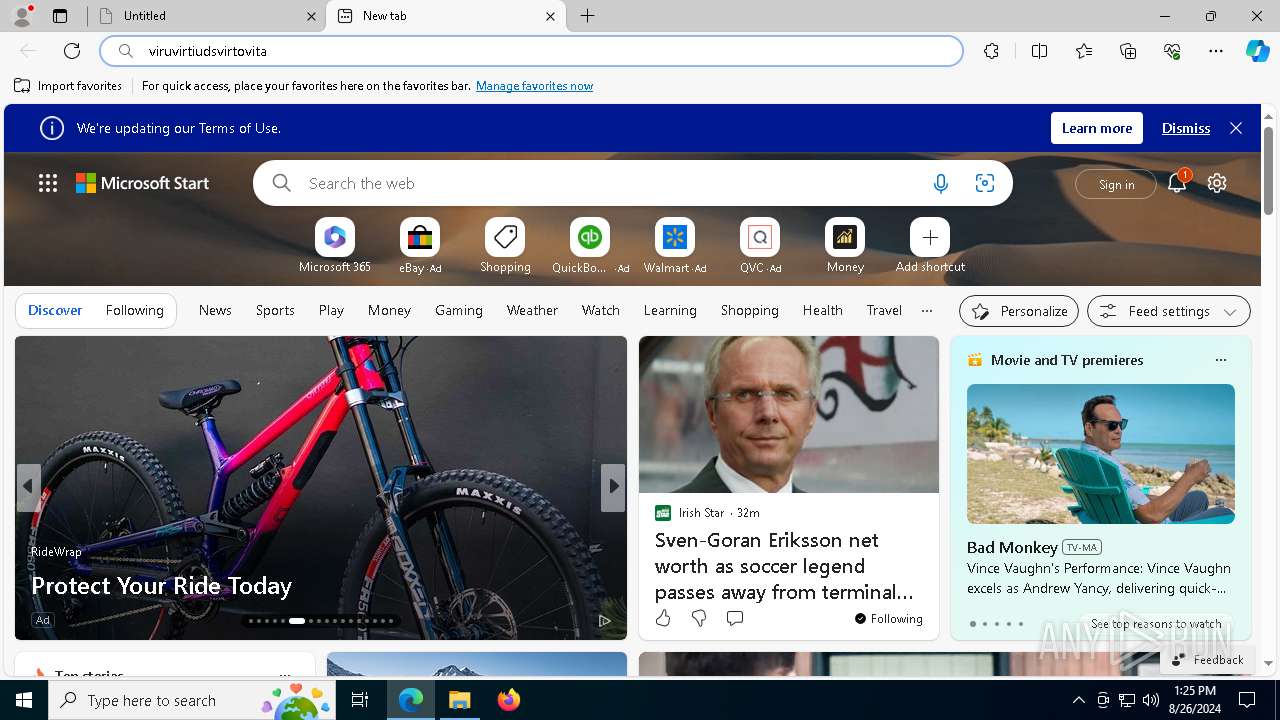Open a new browser tab with plus
Screen dimensions: 1280x720
coord(588,16)
